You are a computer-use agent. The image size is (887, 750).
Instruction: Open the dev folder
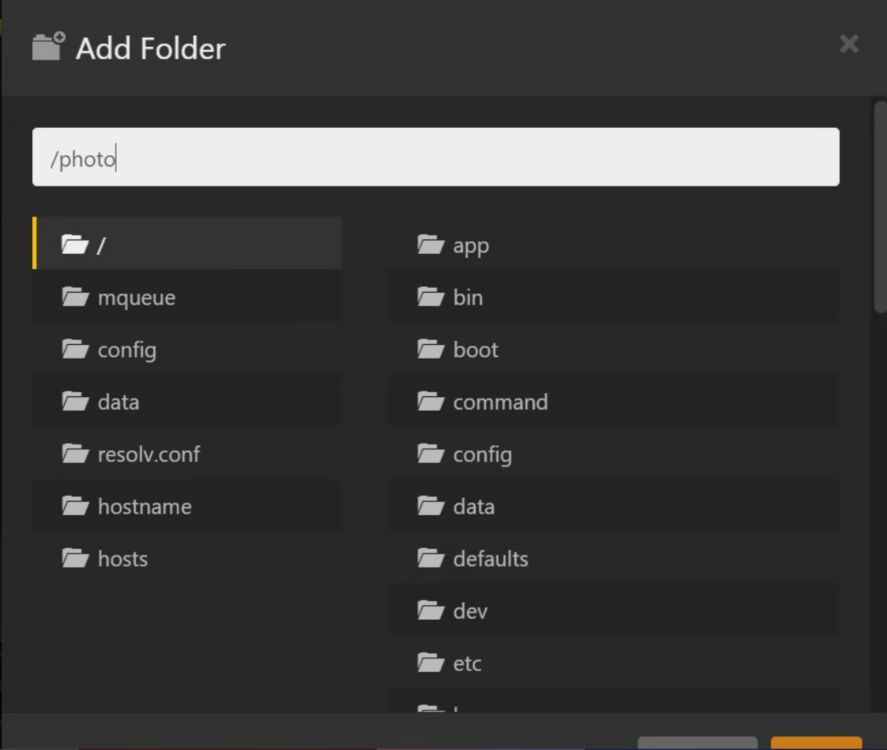click(613, 610)
